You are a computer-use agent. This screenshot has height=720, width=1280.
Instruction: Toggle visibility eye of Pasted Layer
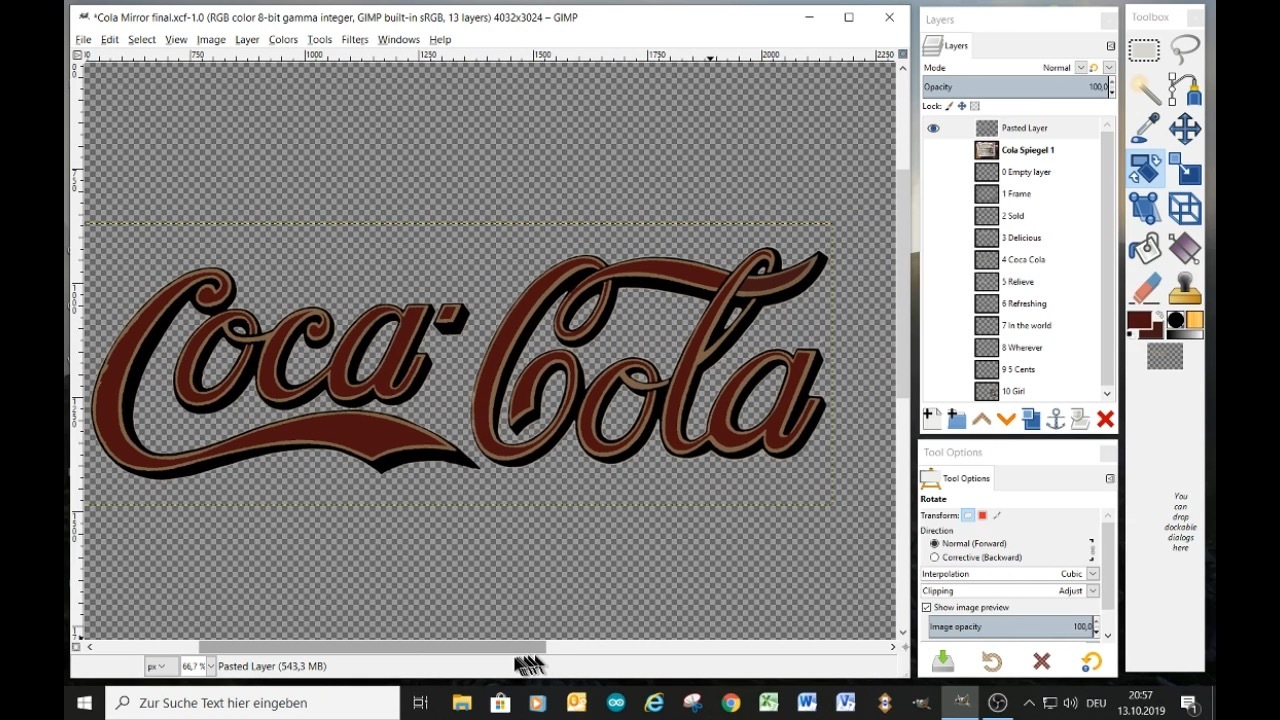click(933, 128)
